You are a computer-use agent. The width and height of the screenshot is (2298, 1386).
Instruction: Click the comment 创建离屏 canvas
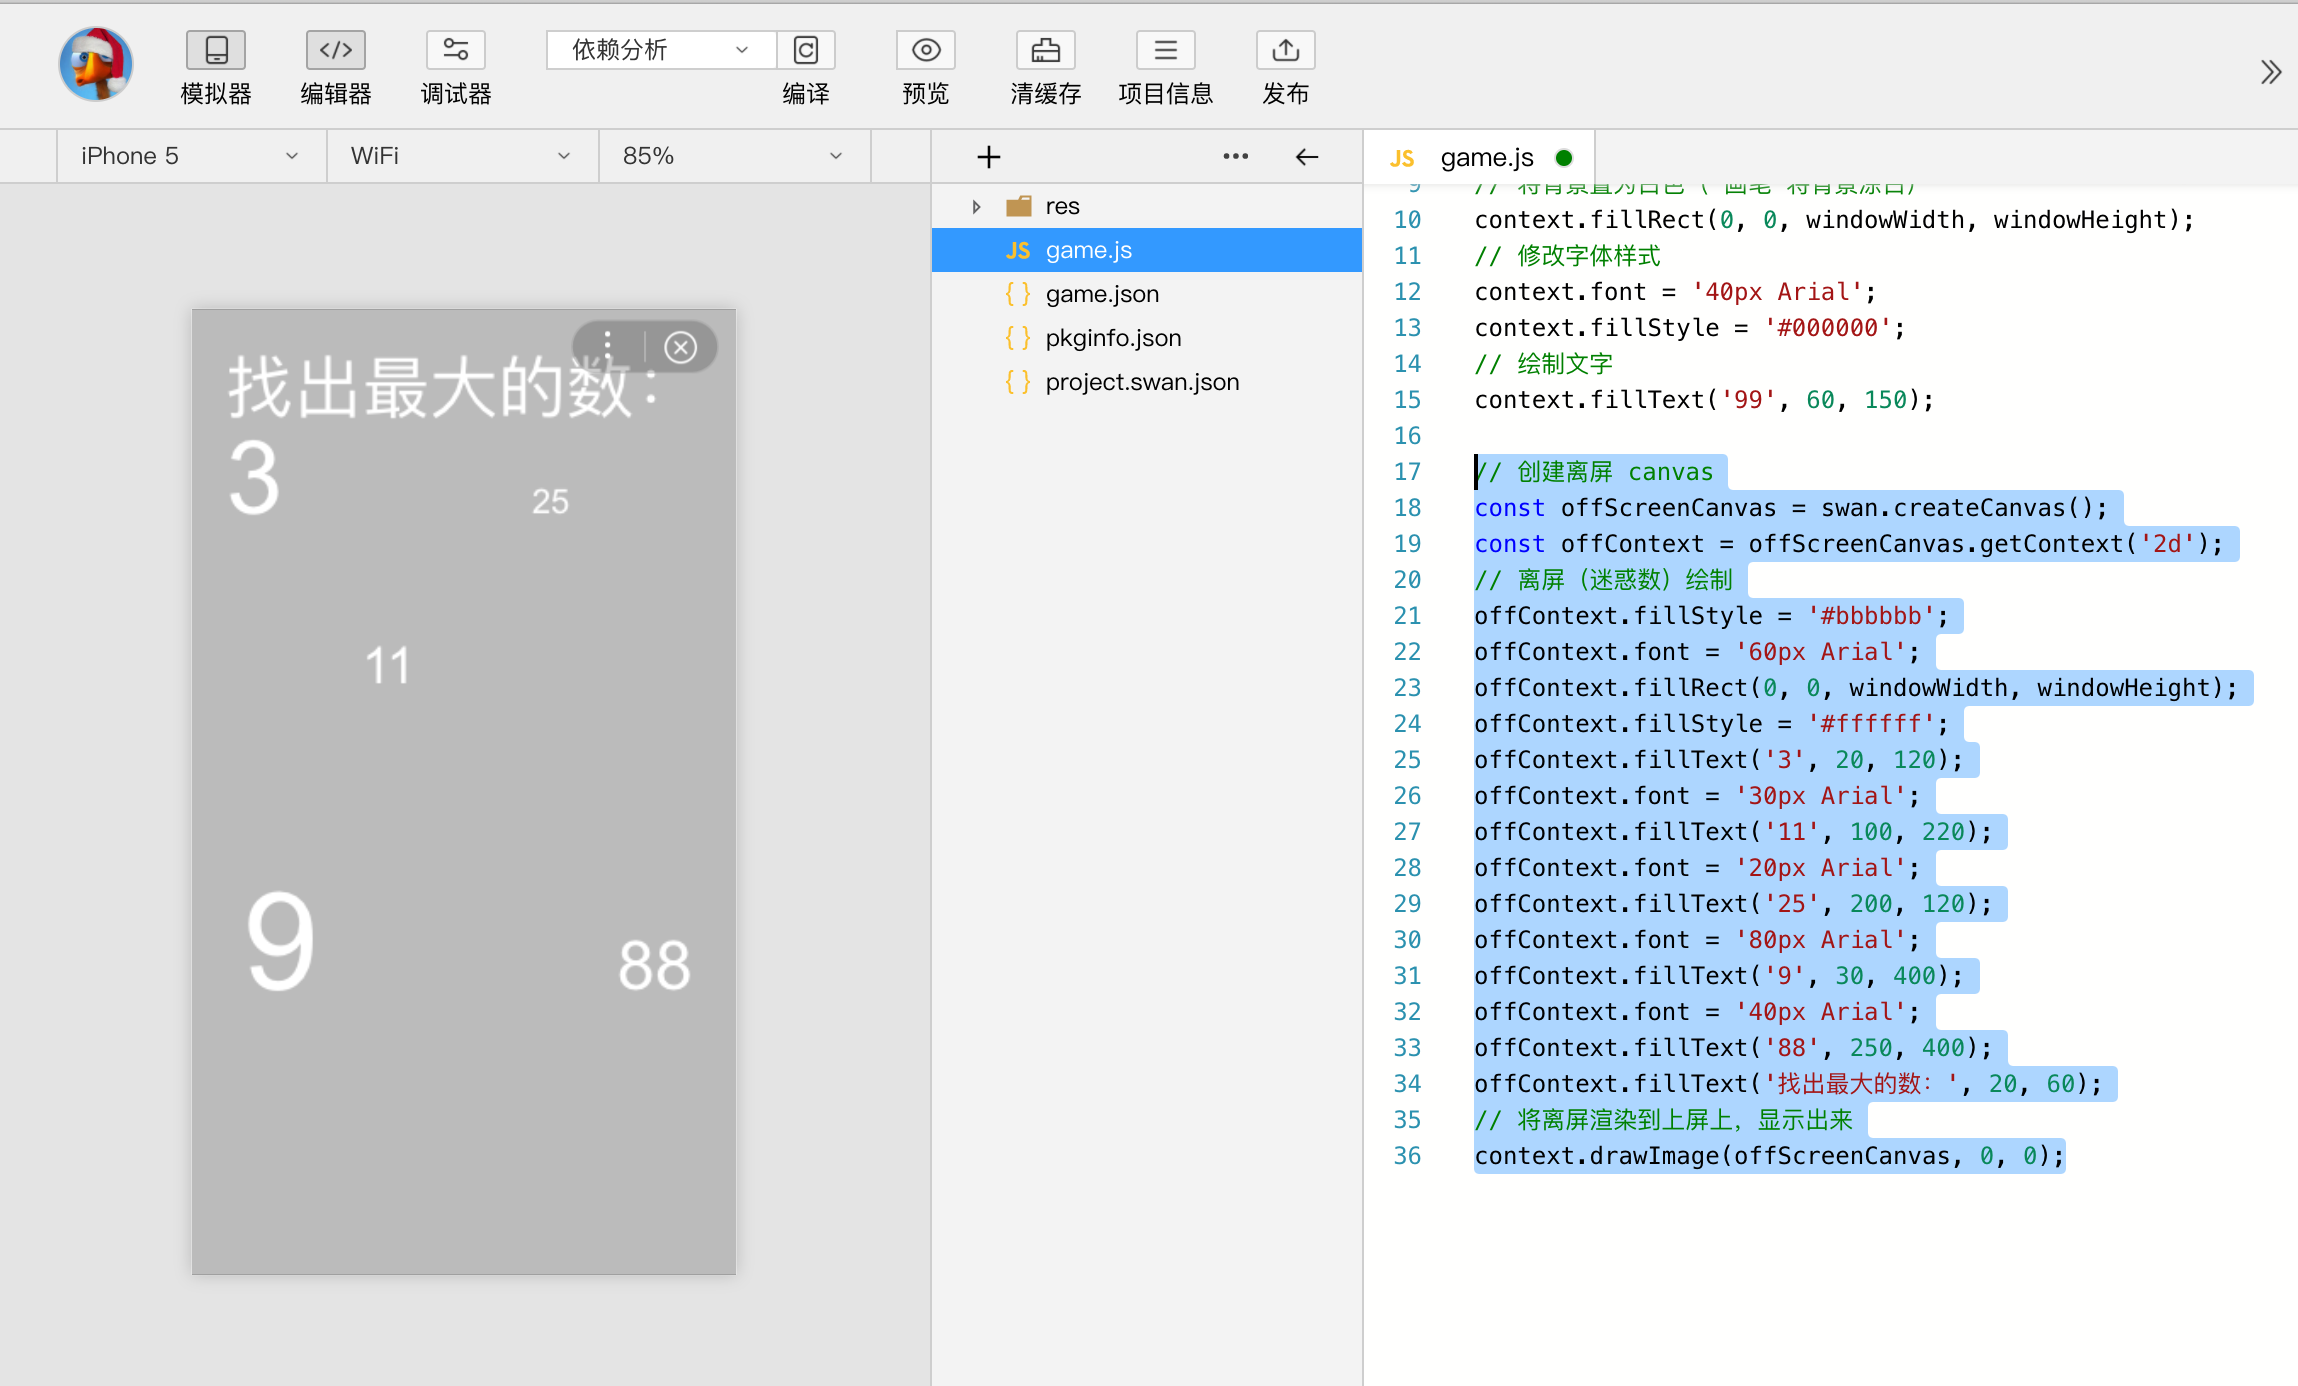point(1594,472)
